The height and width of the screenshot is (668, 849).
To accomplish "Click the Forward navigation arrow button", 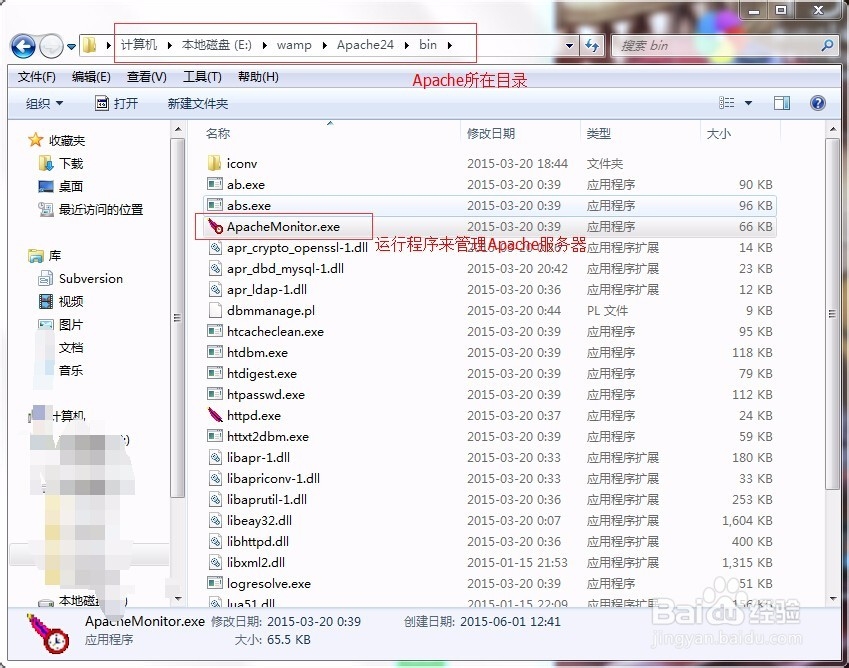I will click(52, 46).
